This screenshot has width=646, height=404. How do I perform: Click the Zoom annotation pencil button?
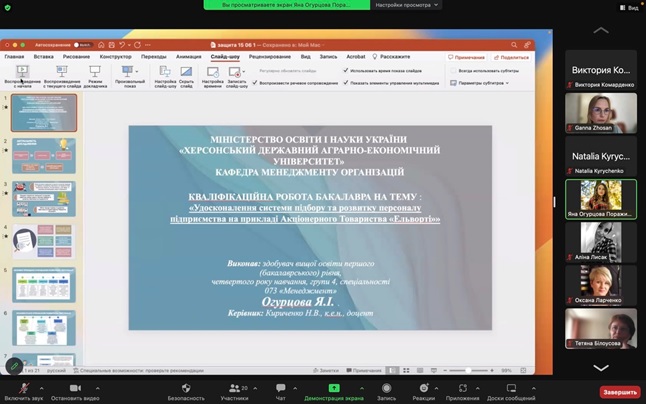click(x=14, y=366)
